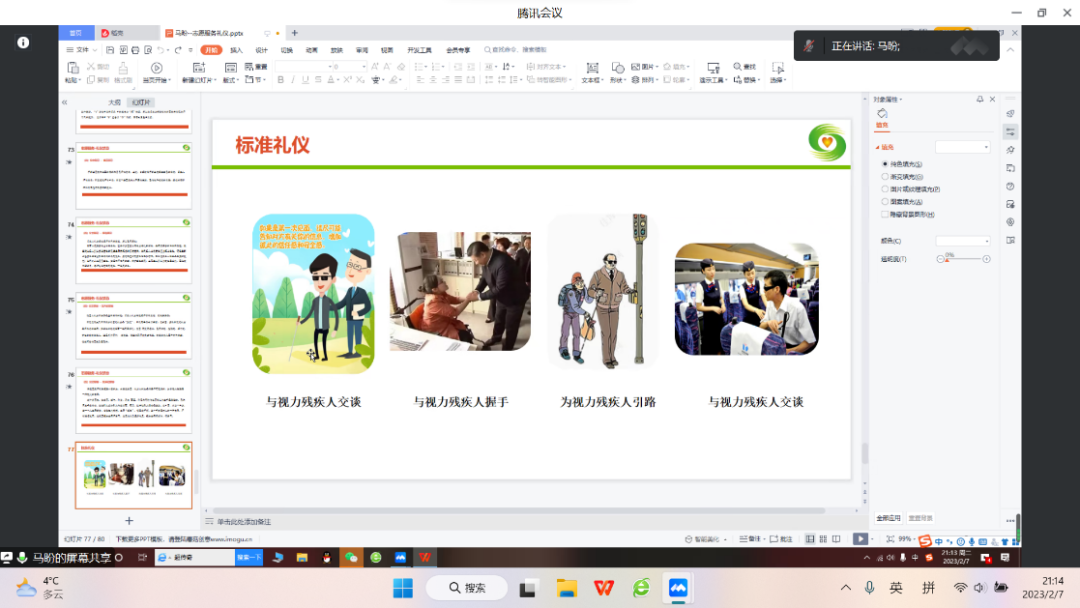
Task: Select the solid fill radio button
Action: [x=884, y=163]
